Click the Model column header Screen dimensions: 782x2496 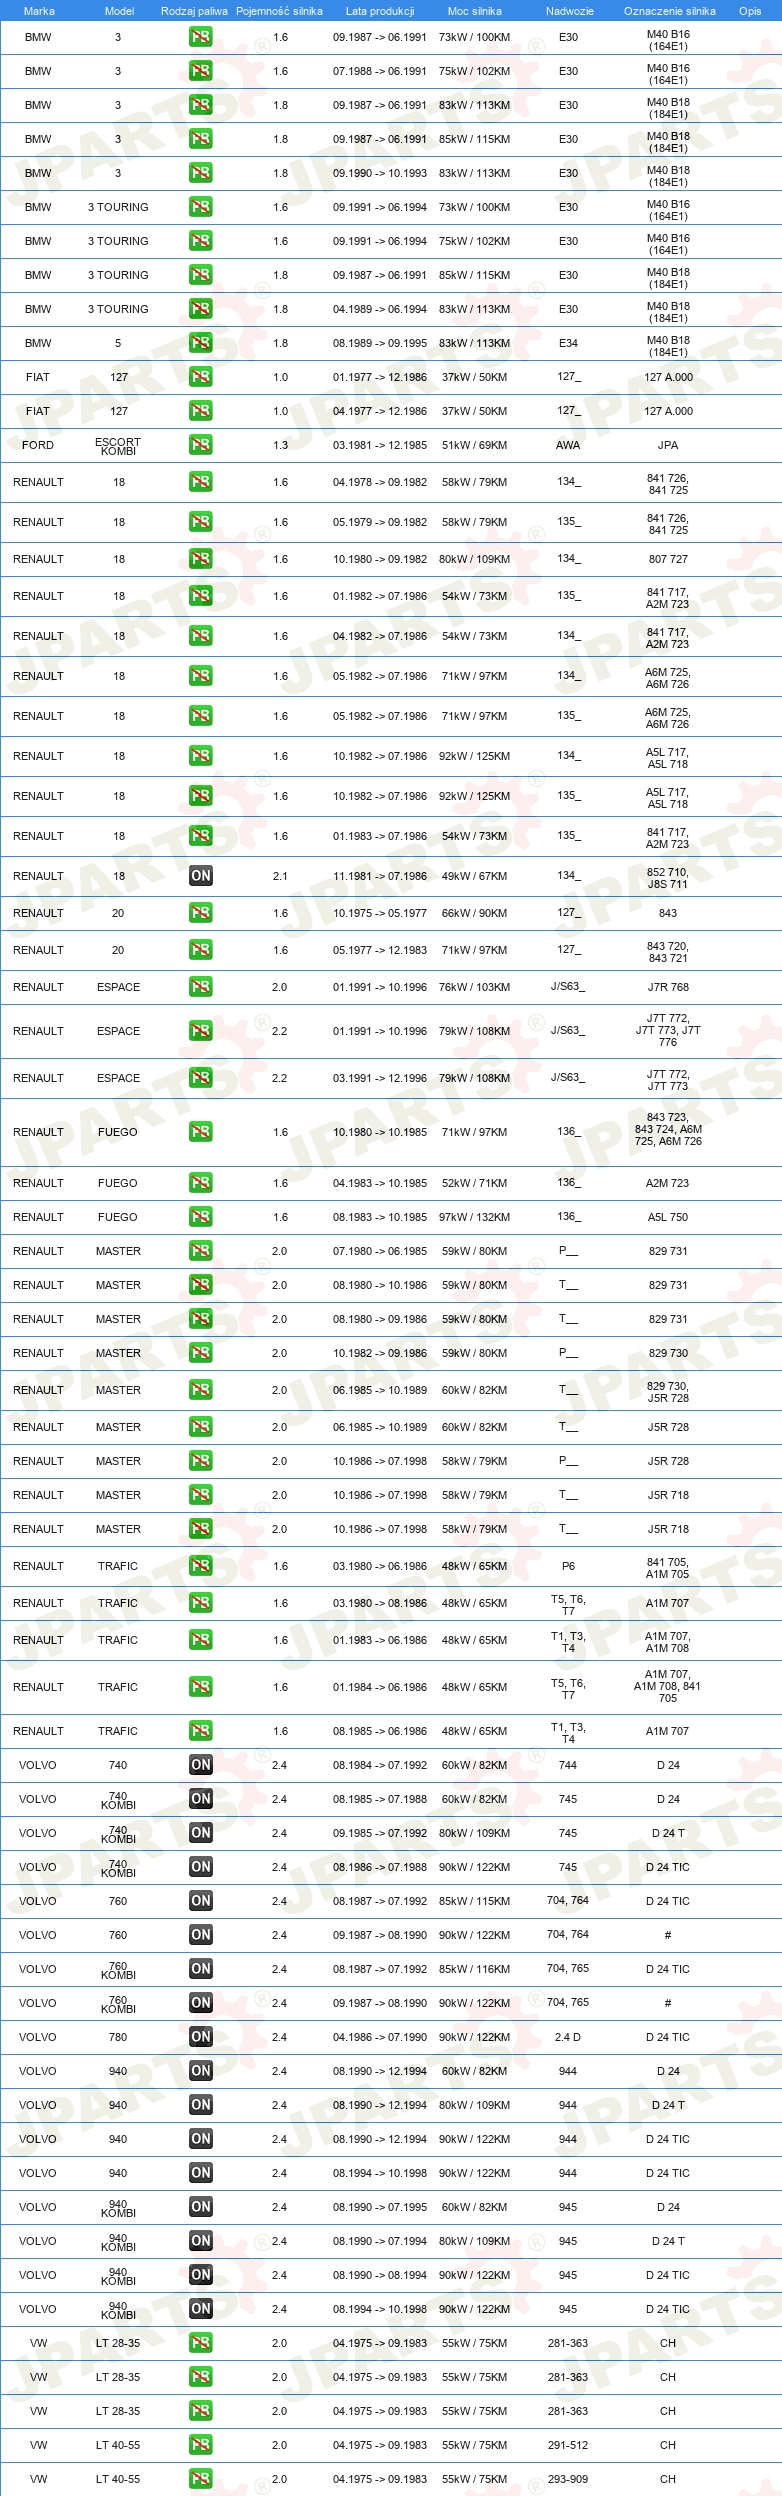[119, 11]
